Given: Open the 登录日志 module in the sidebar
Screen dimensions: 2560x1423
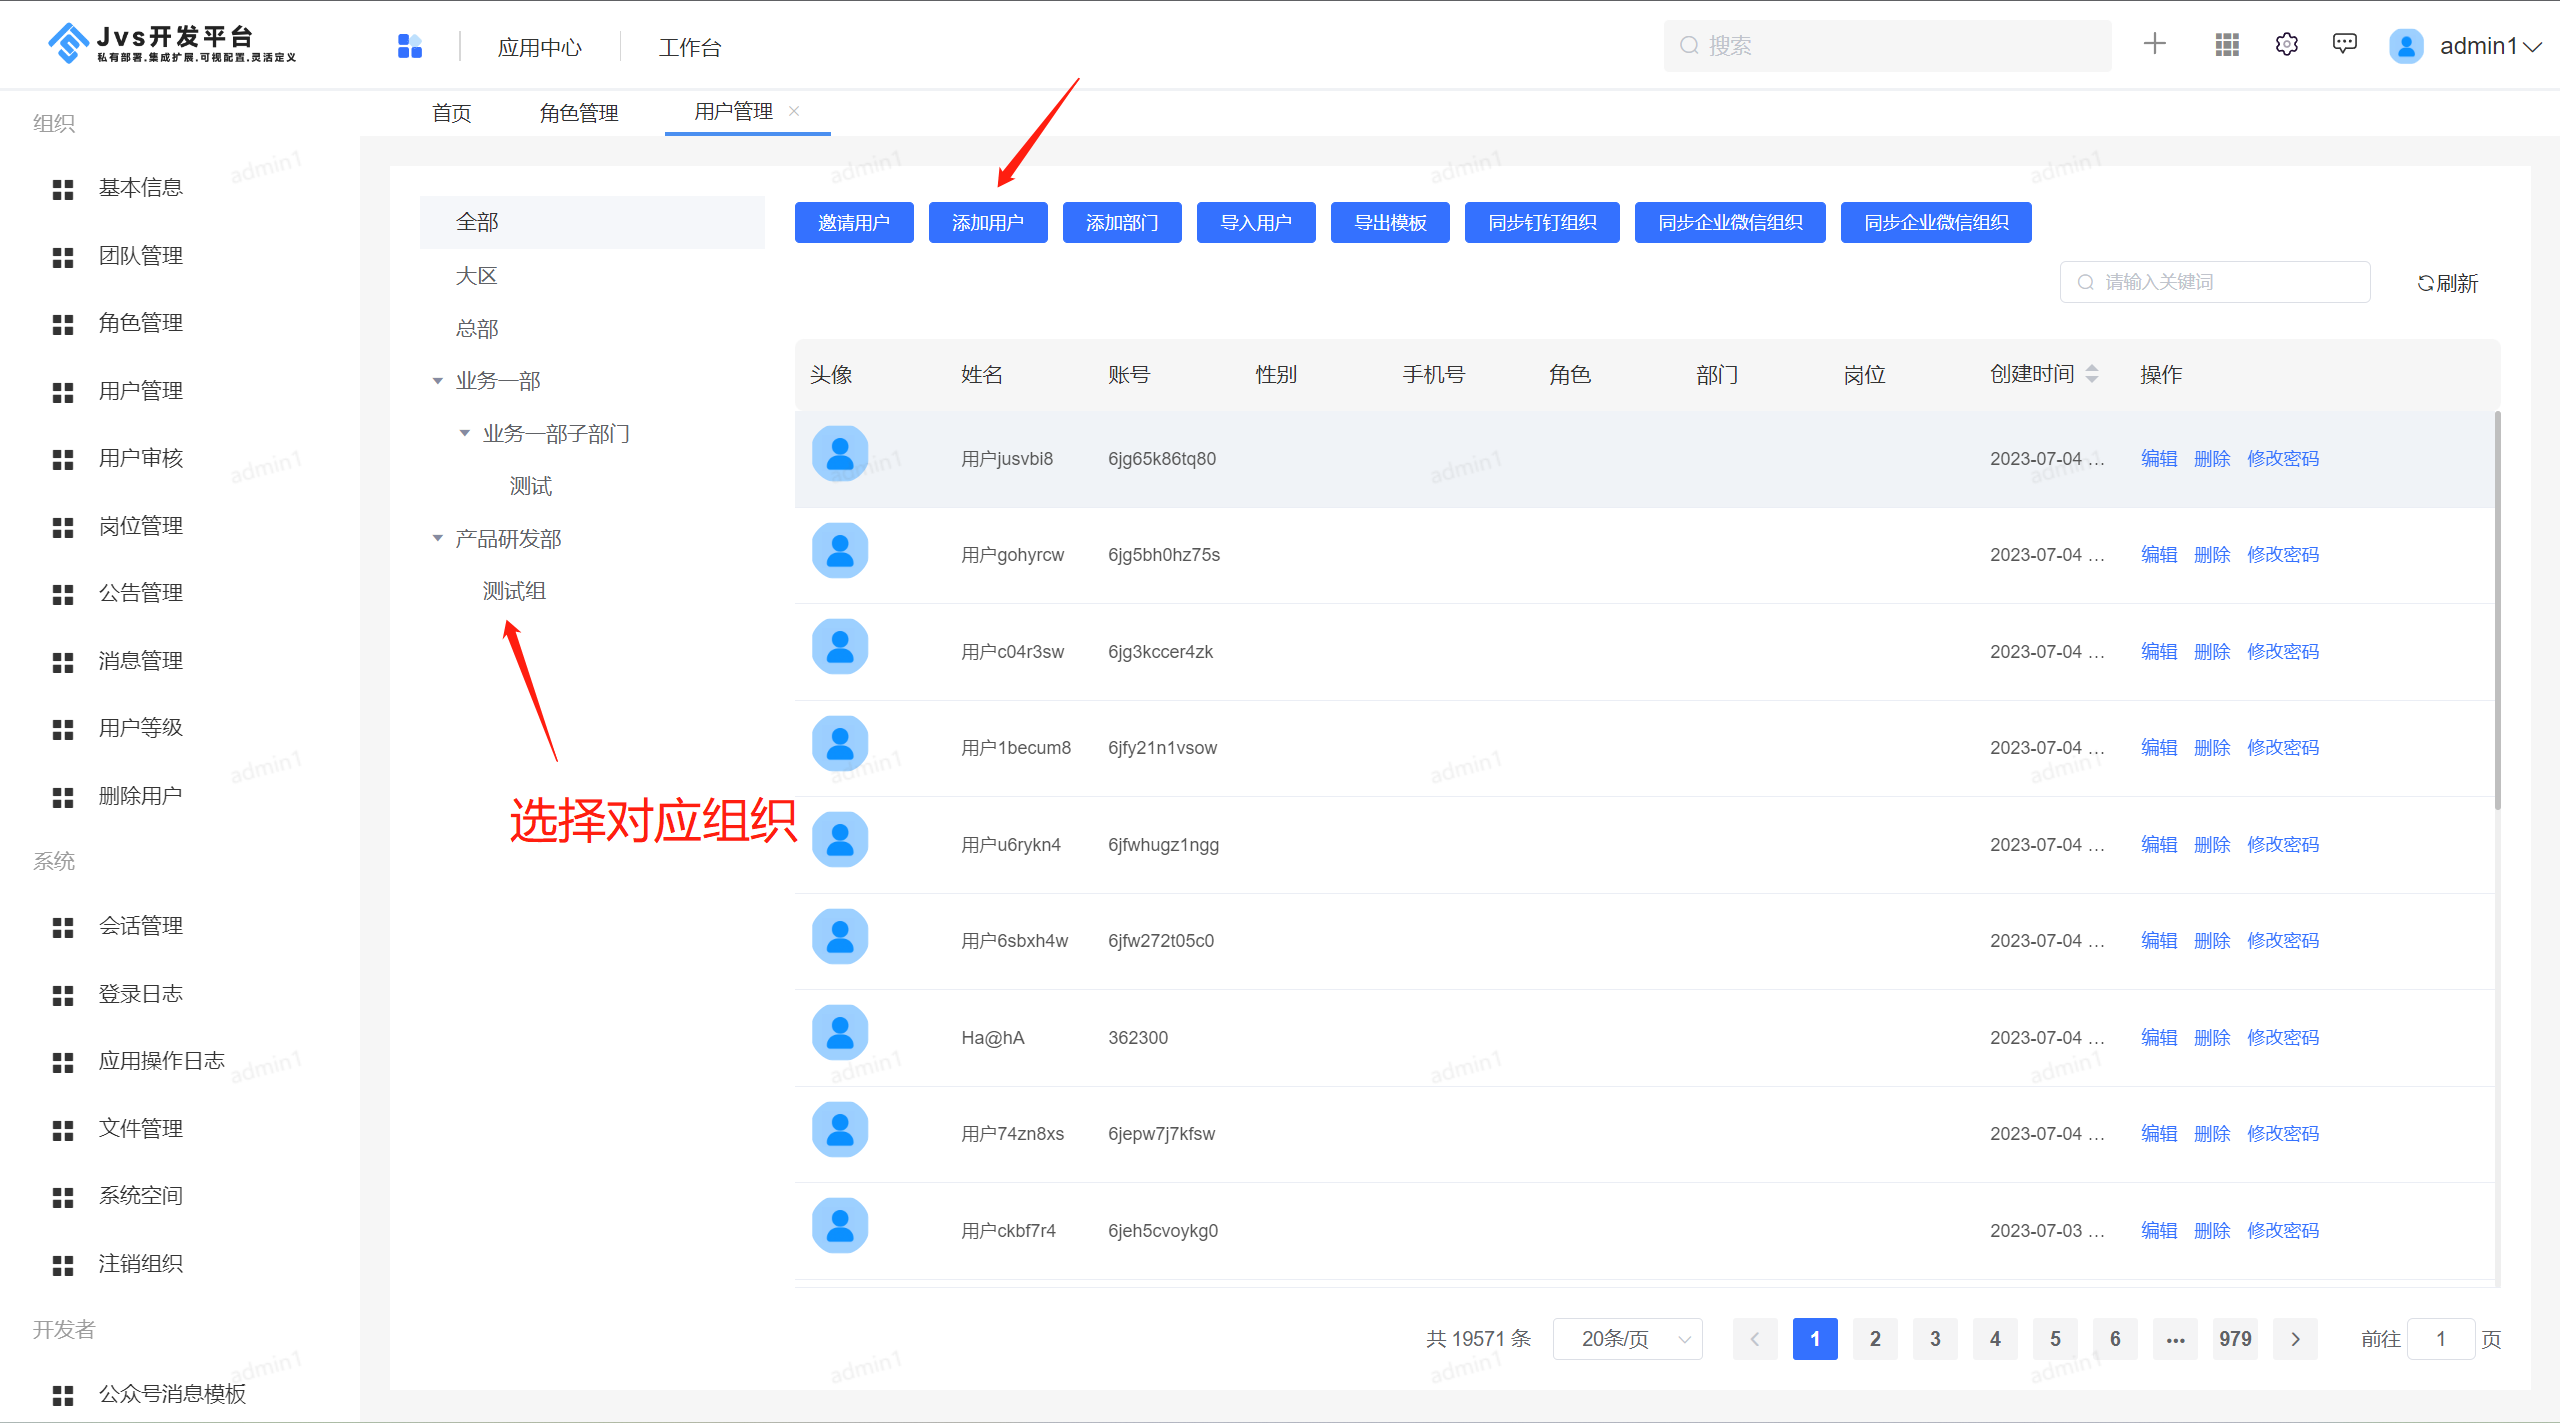Looking at the screenshot, I should 140,993.
